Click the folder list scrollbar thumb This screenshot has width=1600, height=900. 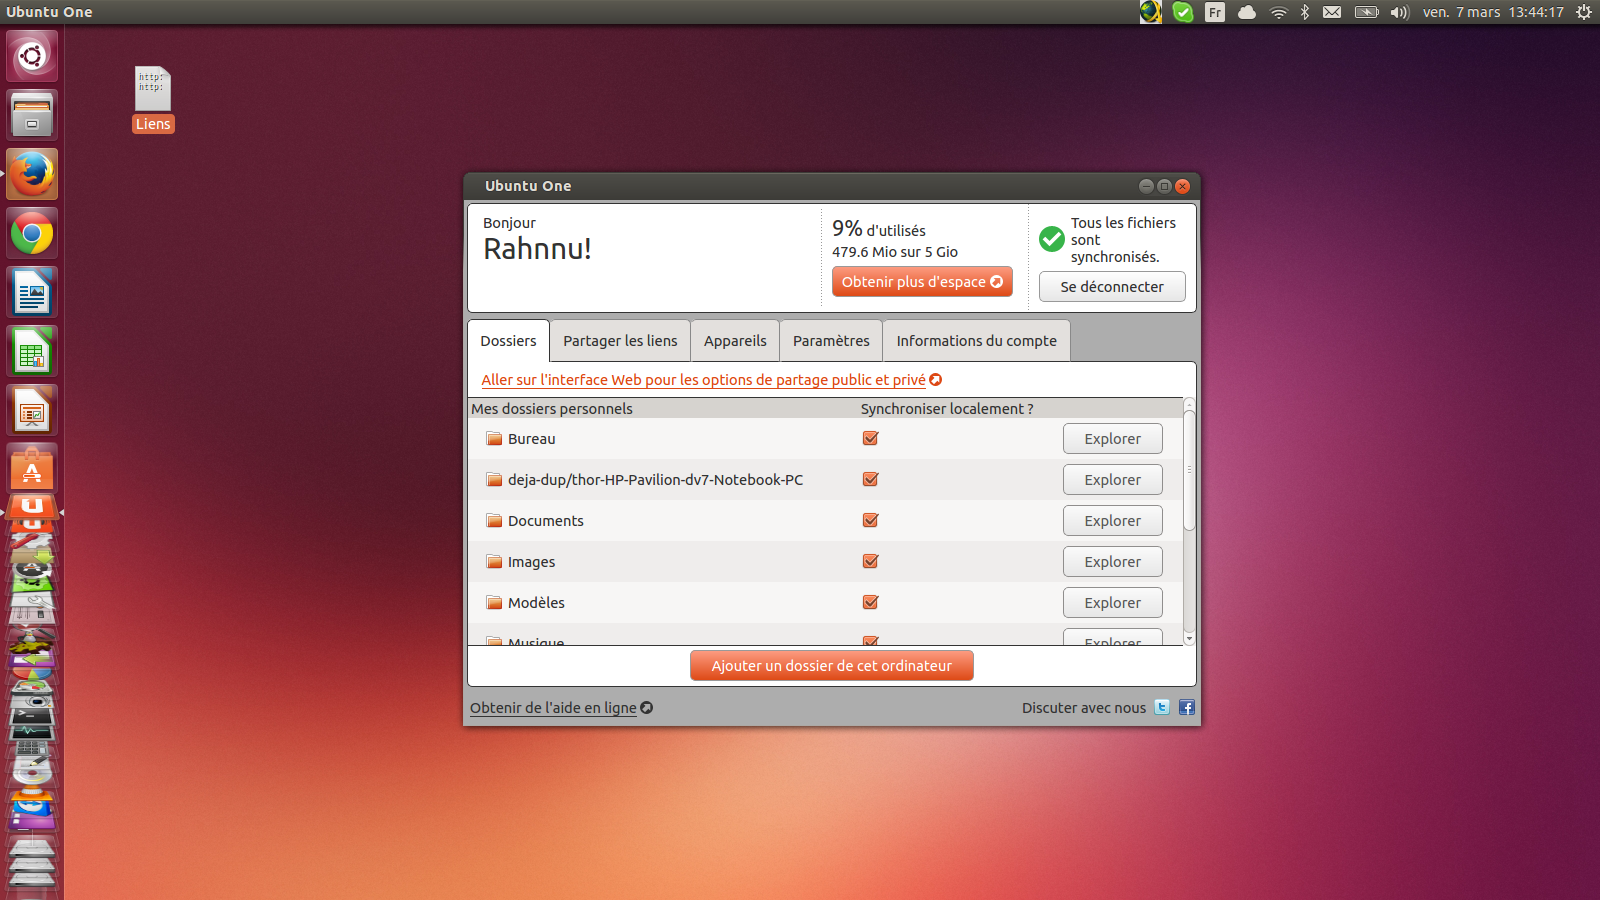(x=1189, y=470)
